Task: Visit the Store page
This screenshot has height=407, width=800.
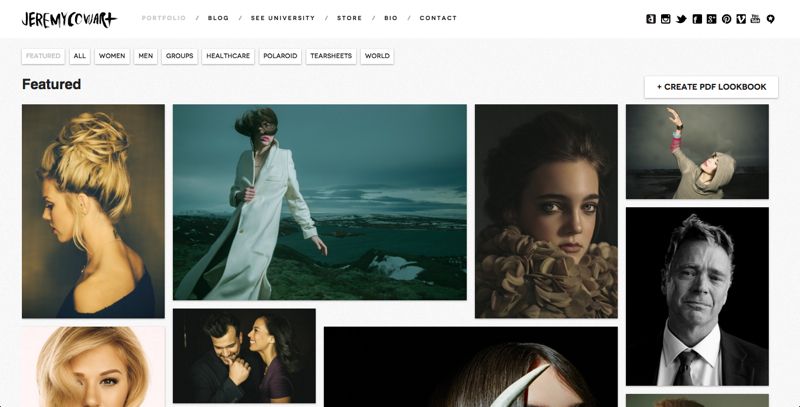Action: click(x=349, y=18)
